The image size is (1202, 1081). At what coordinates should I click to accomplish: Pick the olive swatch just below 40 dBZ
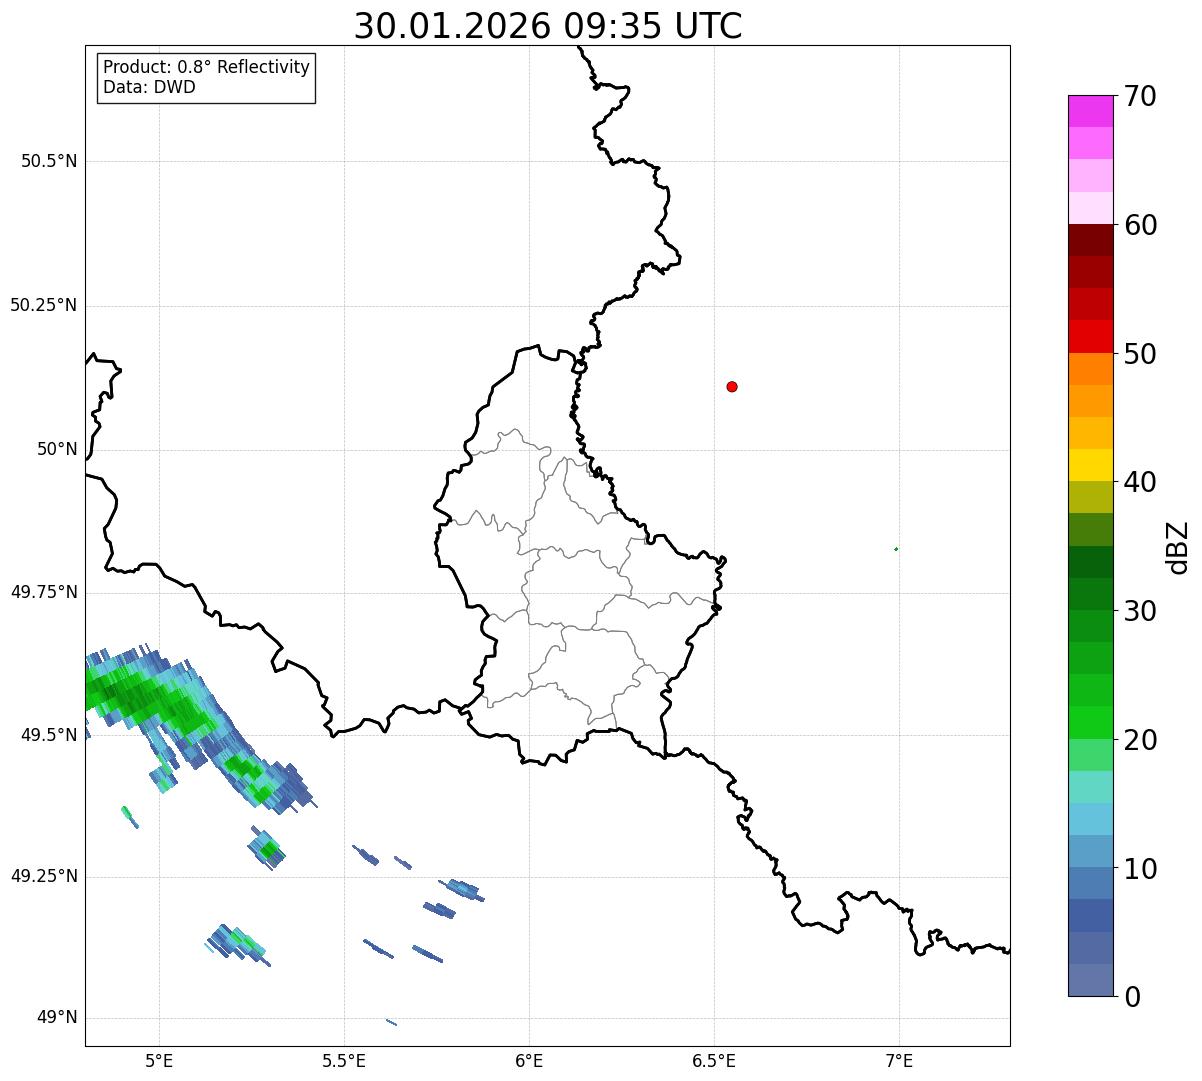(1090, 498)
